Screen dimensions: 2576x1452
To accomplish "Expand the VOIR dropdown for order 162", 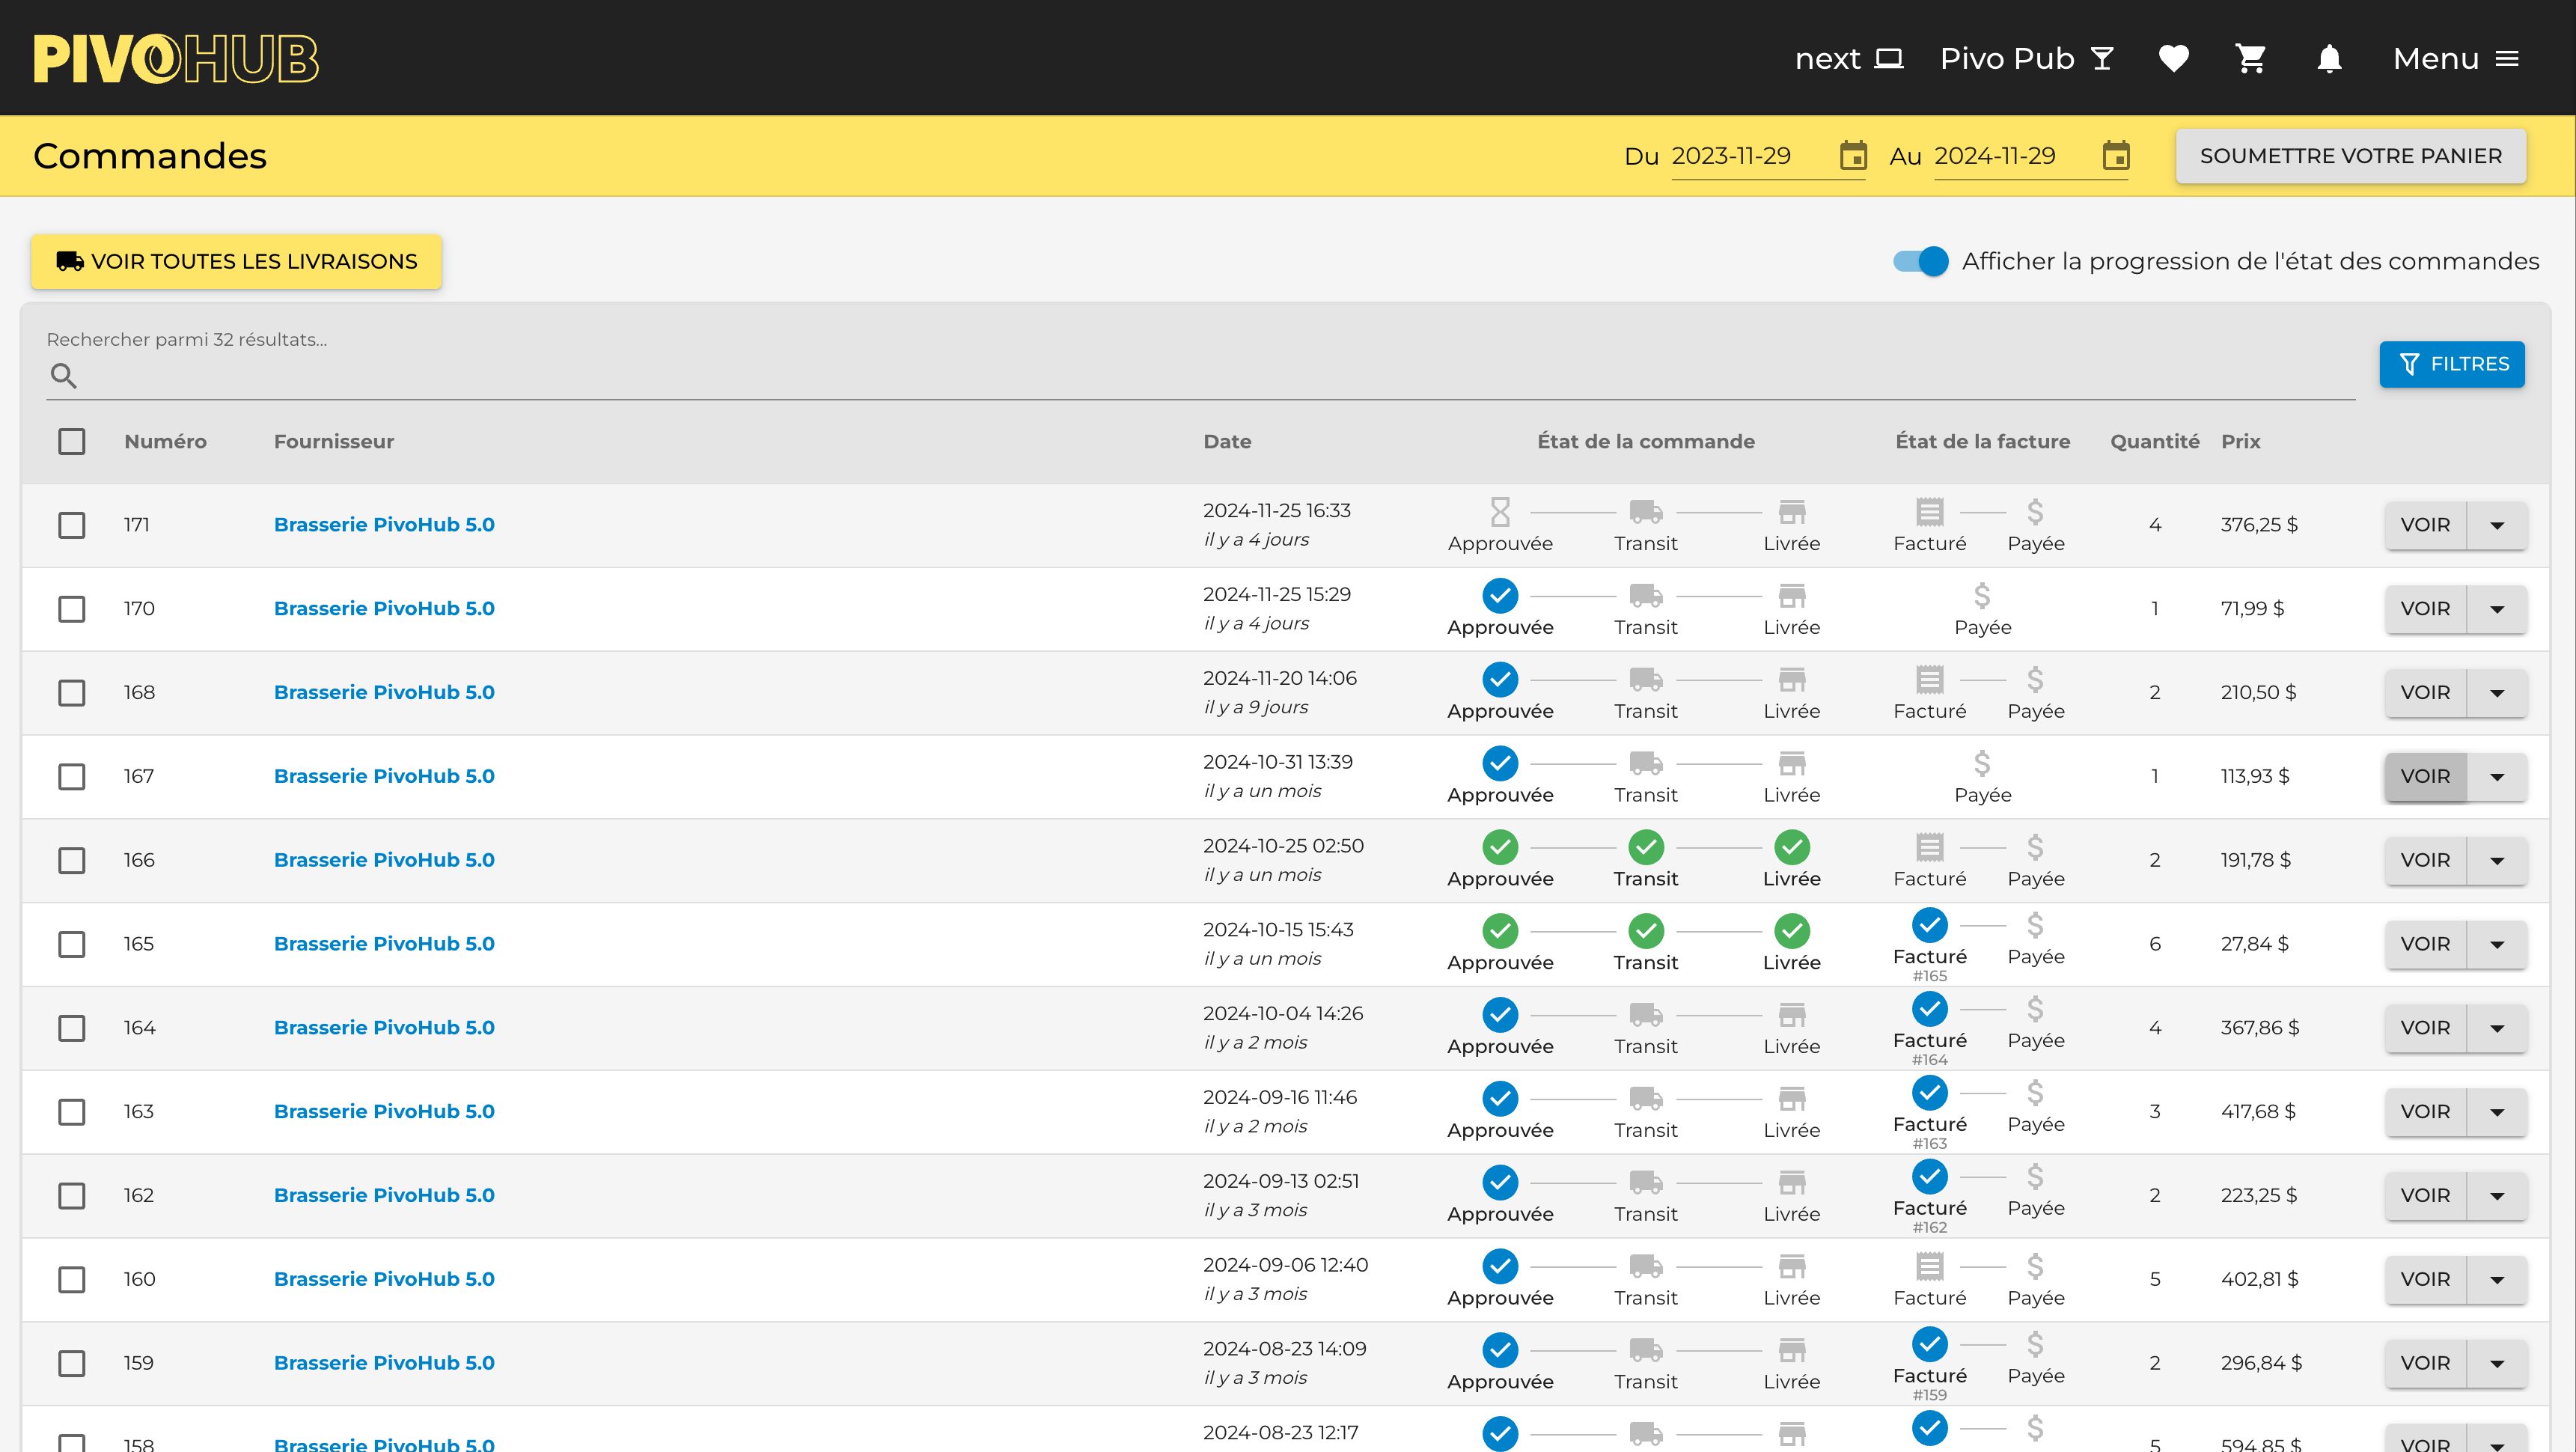I will coord(2497,1196).
